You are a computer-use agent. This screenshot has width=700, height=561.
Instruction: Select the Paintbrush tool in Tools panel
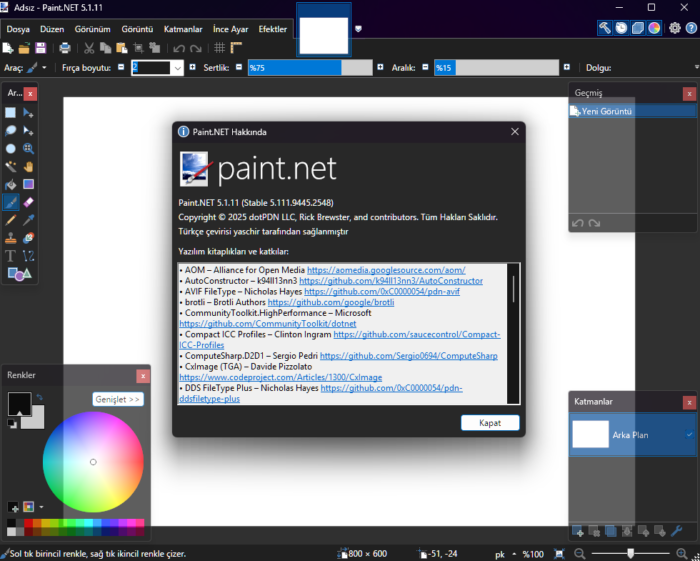(x=10, y=202)
